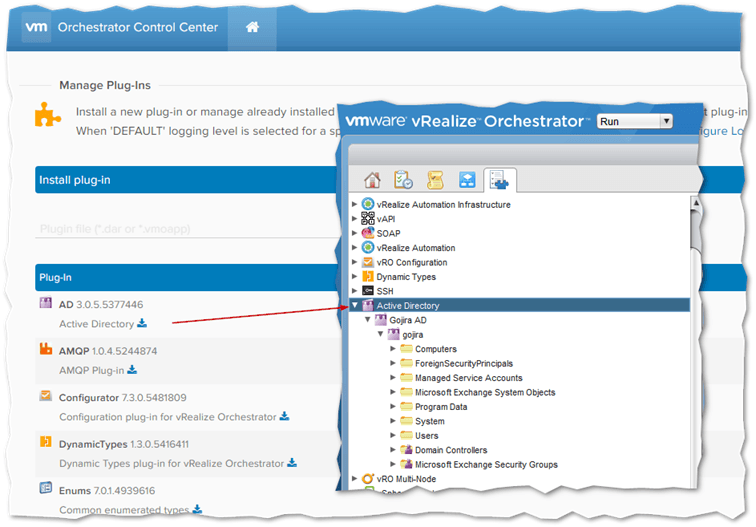Click the vRO Configuration icon in tree
Screen dimensions: 756x527
point(368,262)
